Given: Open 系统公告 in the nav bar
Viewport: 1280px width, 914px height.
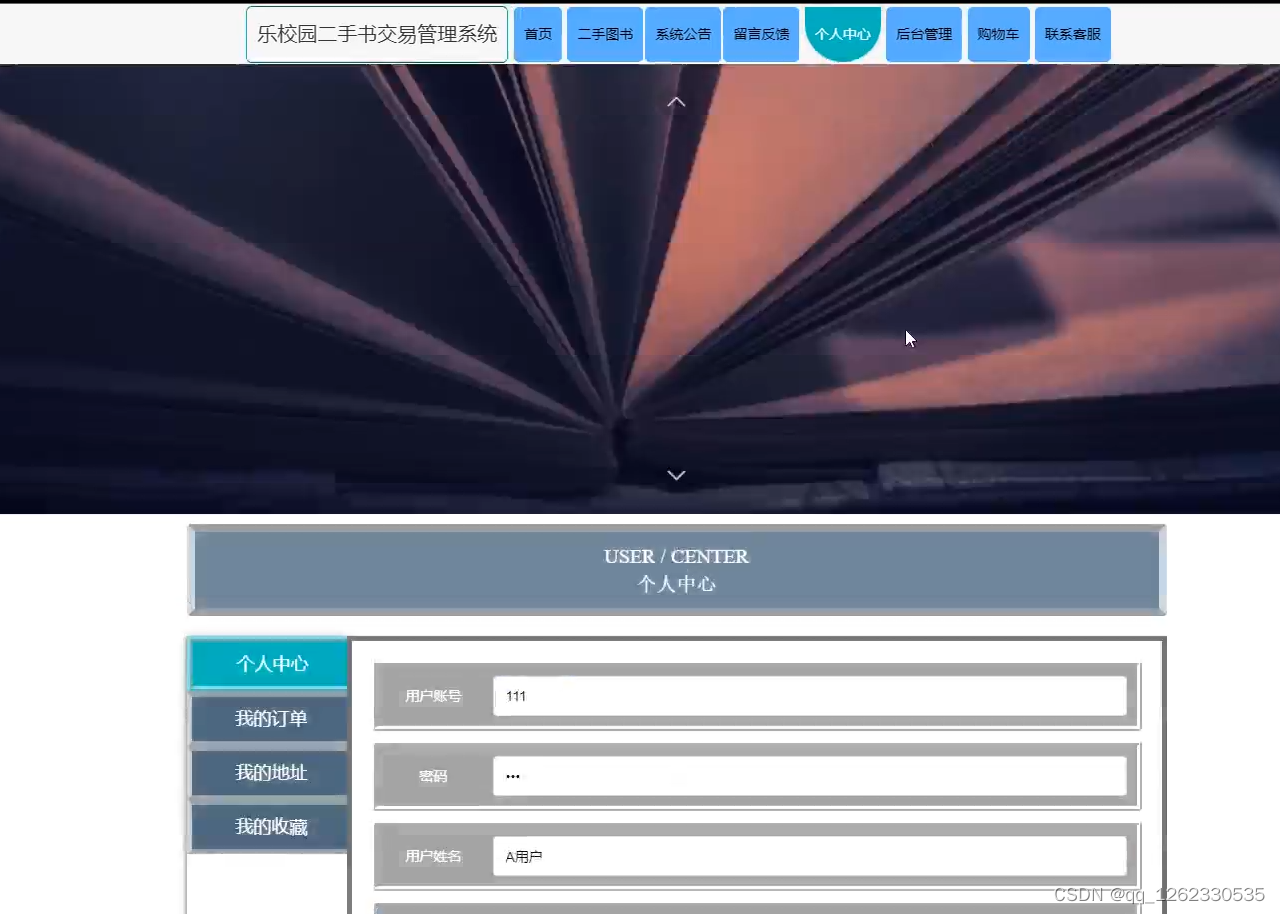Looking at the screenshot, I should [x=683, y=34].
